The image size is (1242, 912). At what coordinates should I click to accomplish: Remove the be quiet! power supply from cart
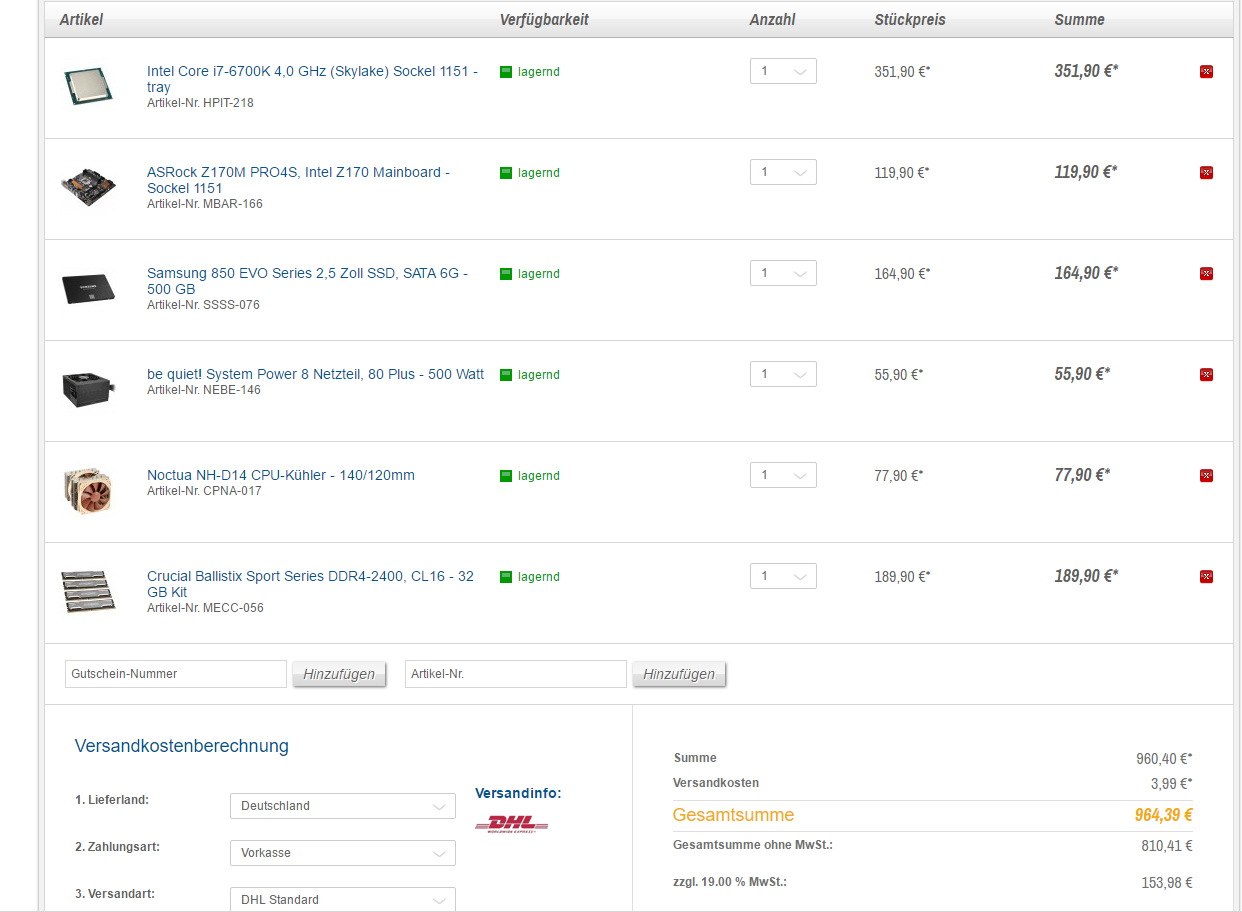(x=1206, y=375)
